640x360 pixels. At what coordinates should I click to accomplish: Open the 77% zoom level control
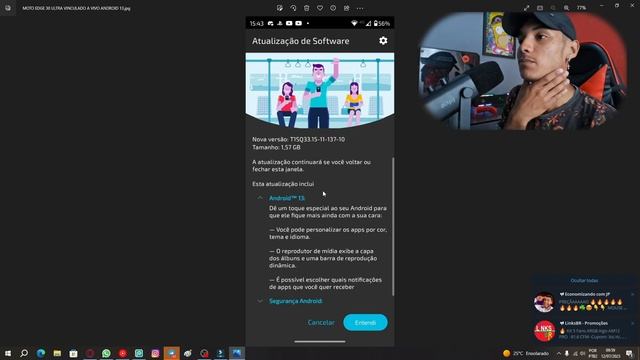point(581,8)
